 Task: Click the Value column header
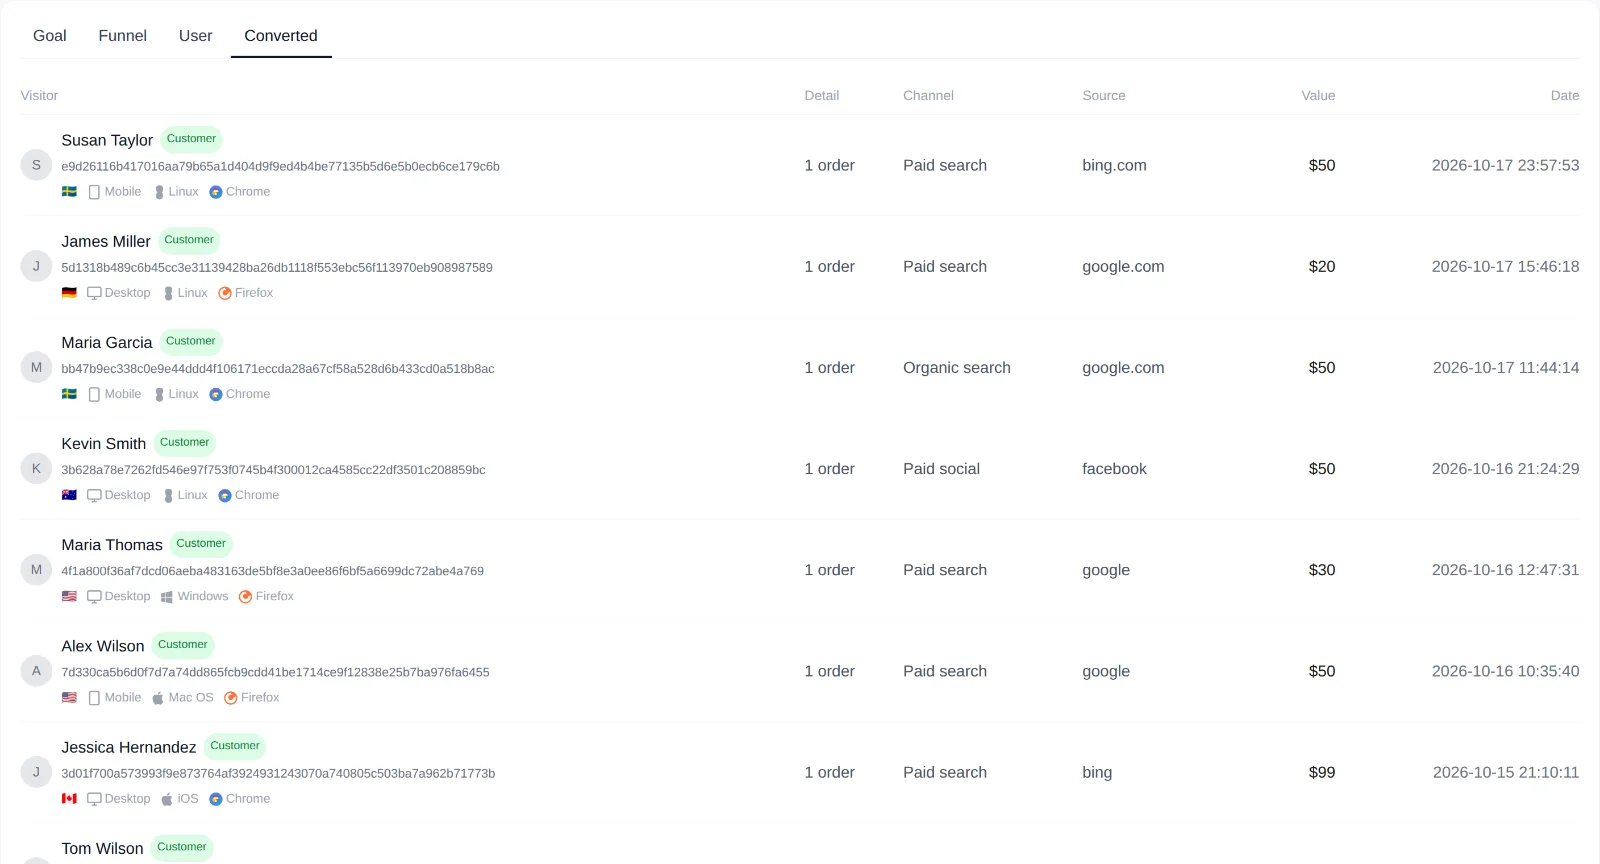click(1318, 96)
